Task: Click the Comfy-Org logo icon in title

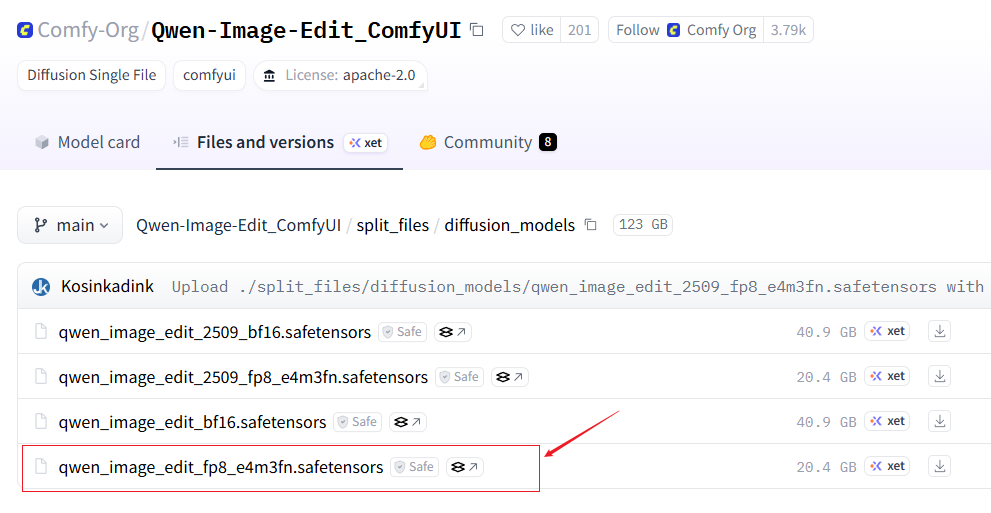Action: [x=25, y=30]
